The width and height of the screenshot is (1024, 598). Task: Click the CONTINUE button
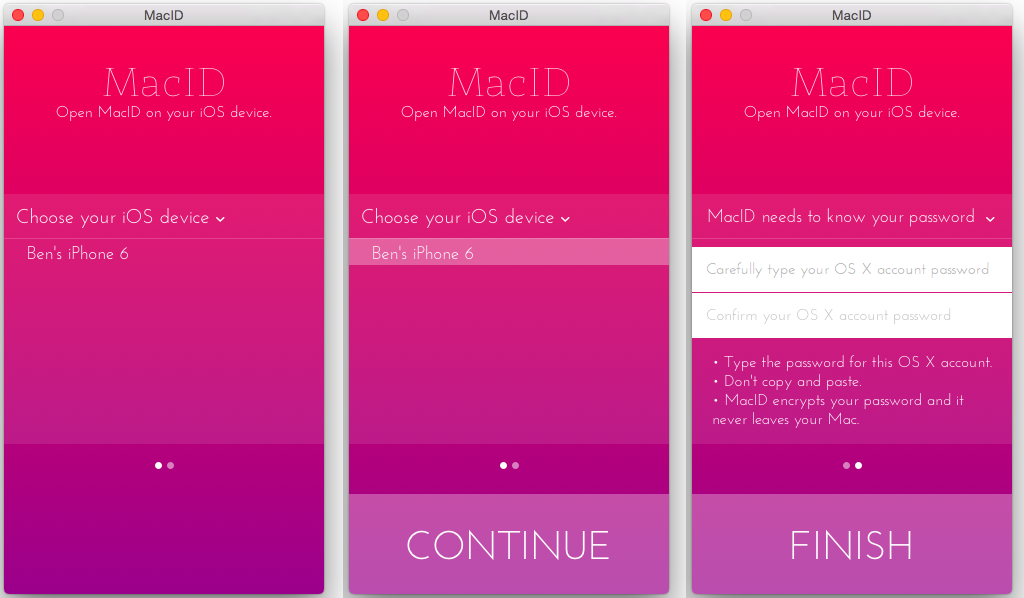[x=508, y=545]
